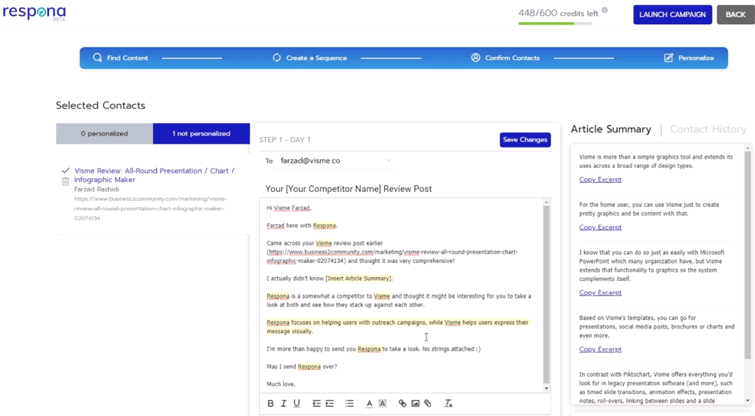
Task: Toggle italic formatting in email editor
Action: (x=283, y=403)
